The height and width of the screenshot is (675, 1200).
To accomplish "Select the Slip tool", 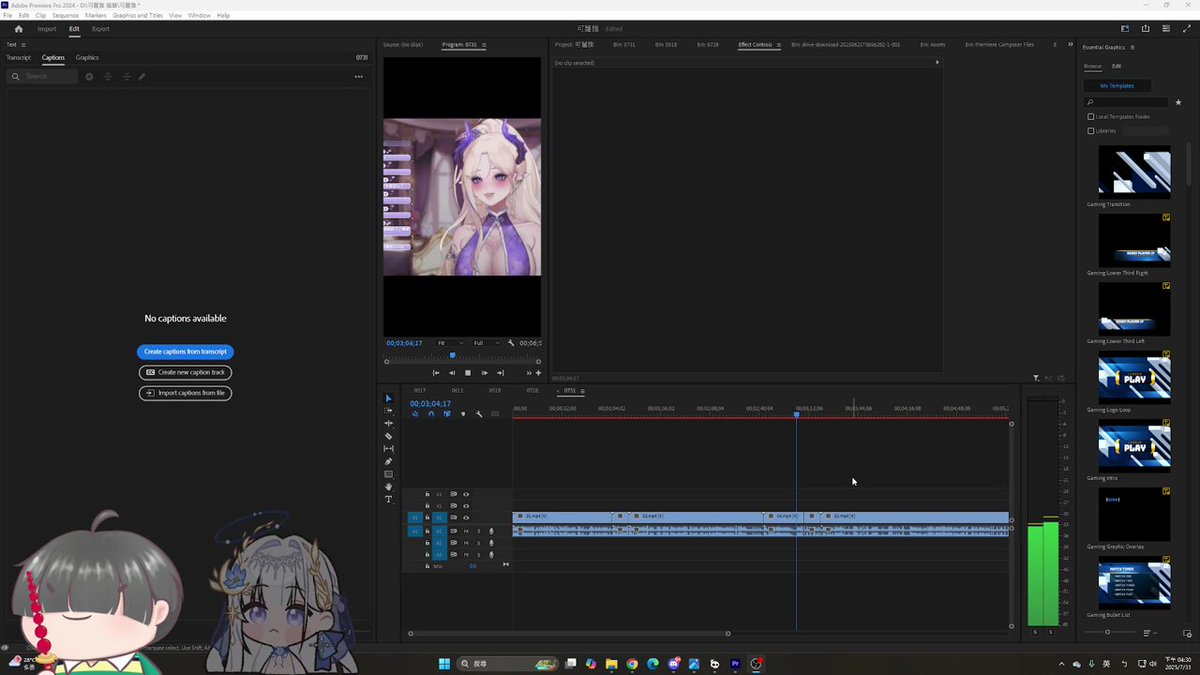I will (389, 449).
